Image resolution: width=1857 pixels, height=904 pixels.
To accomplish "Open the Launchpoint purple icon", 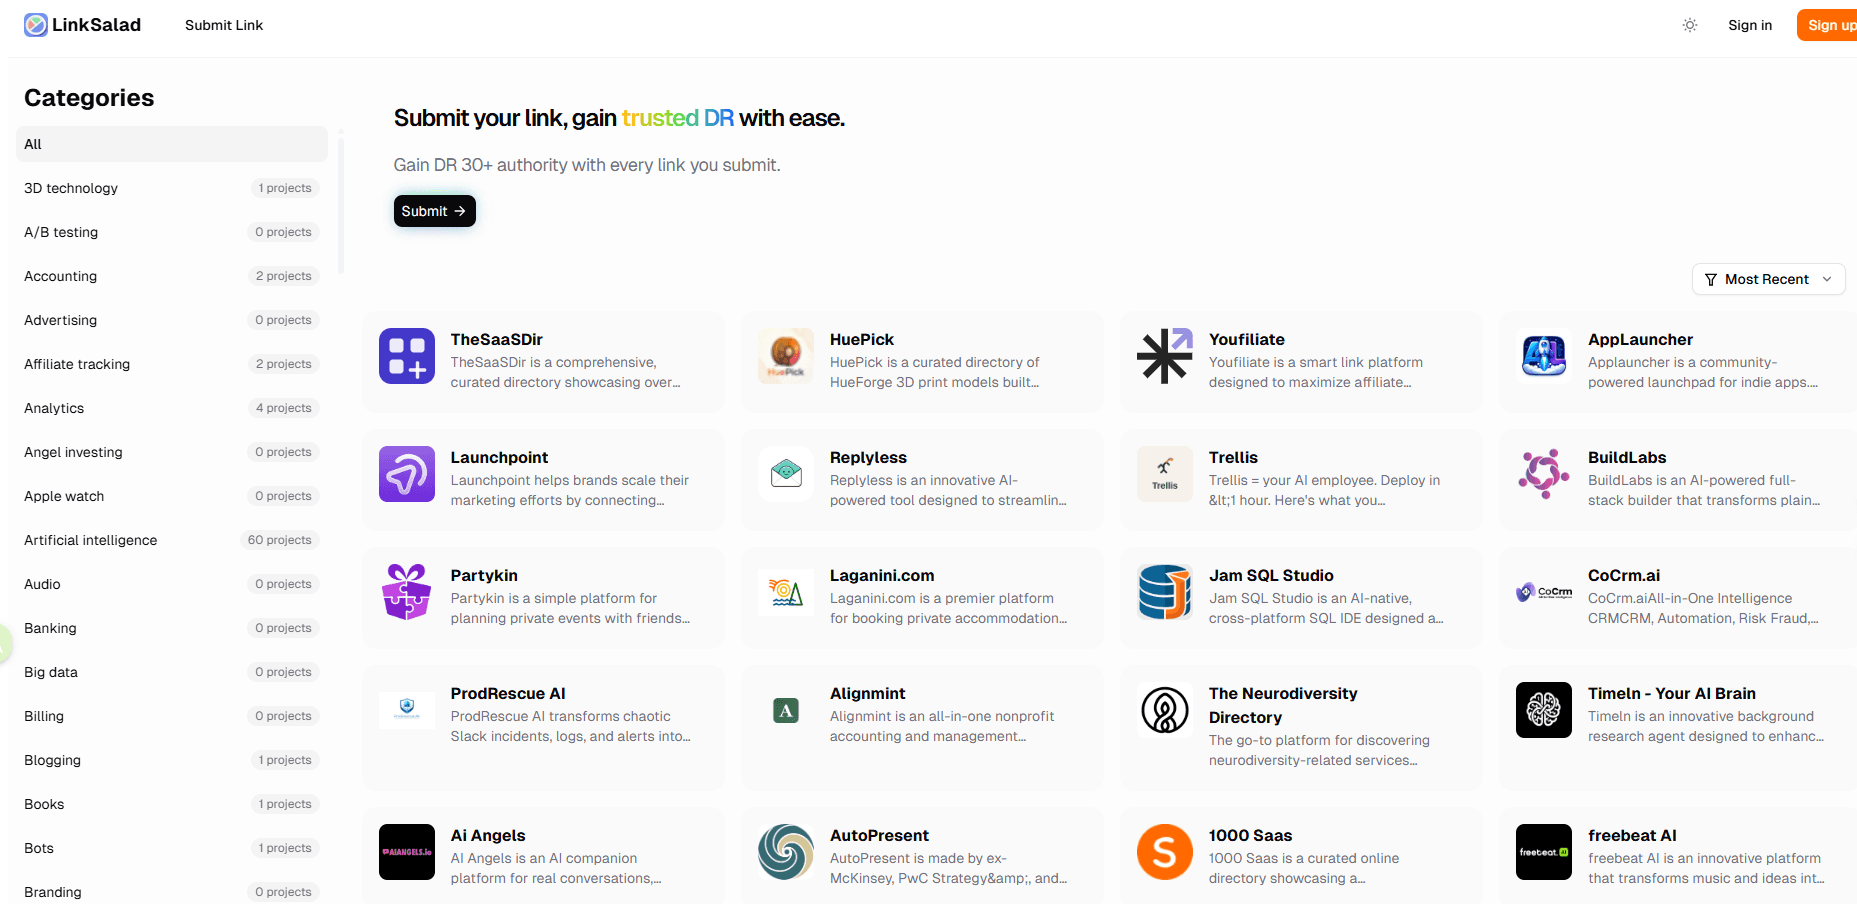I will [407, 474].
